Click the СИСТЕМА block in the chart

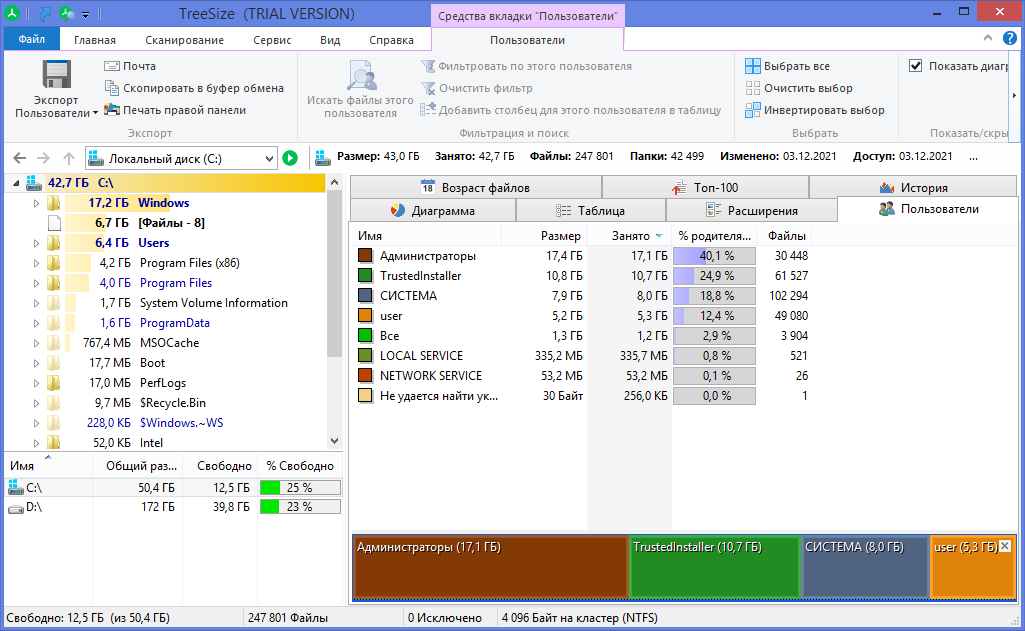(865, 567)
